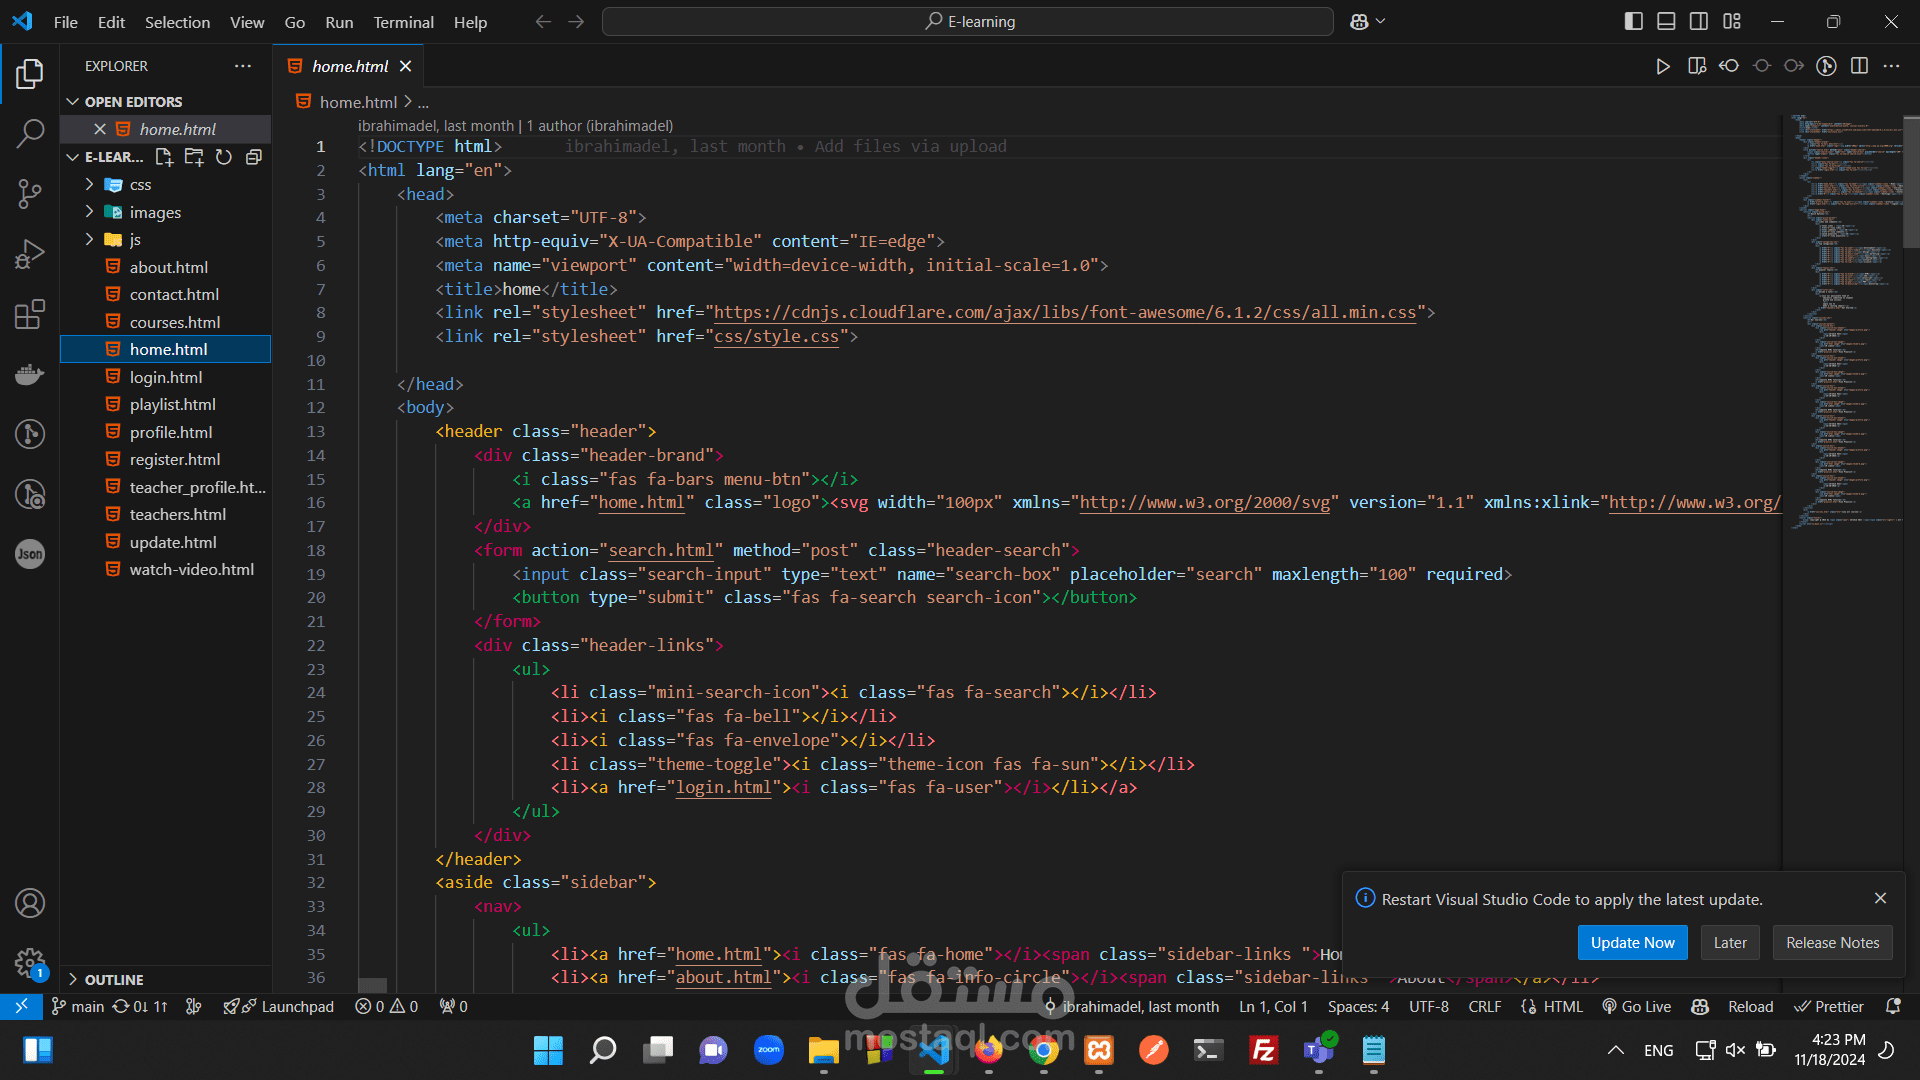
Task: Open the Terminal menu
Action: (403, 22)
